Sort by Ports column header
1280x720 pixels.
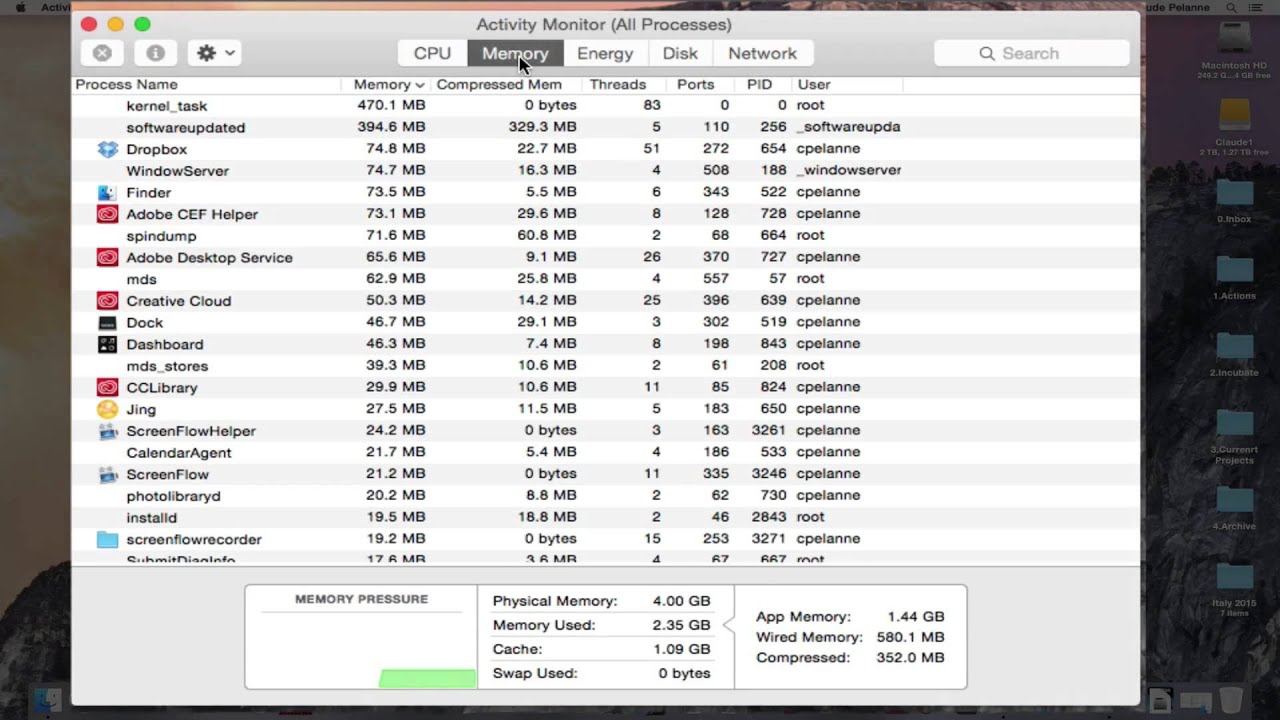click(695, 85)
